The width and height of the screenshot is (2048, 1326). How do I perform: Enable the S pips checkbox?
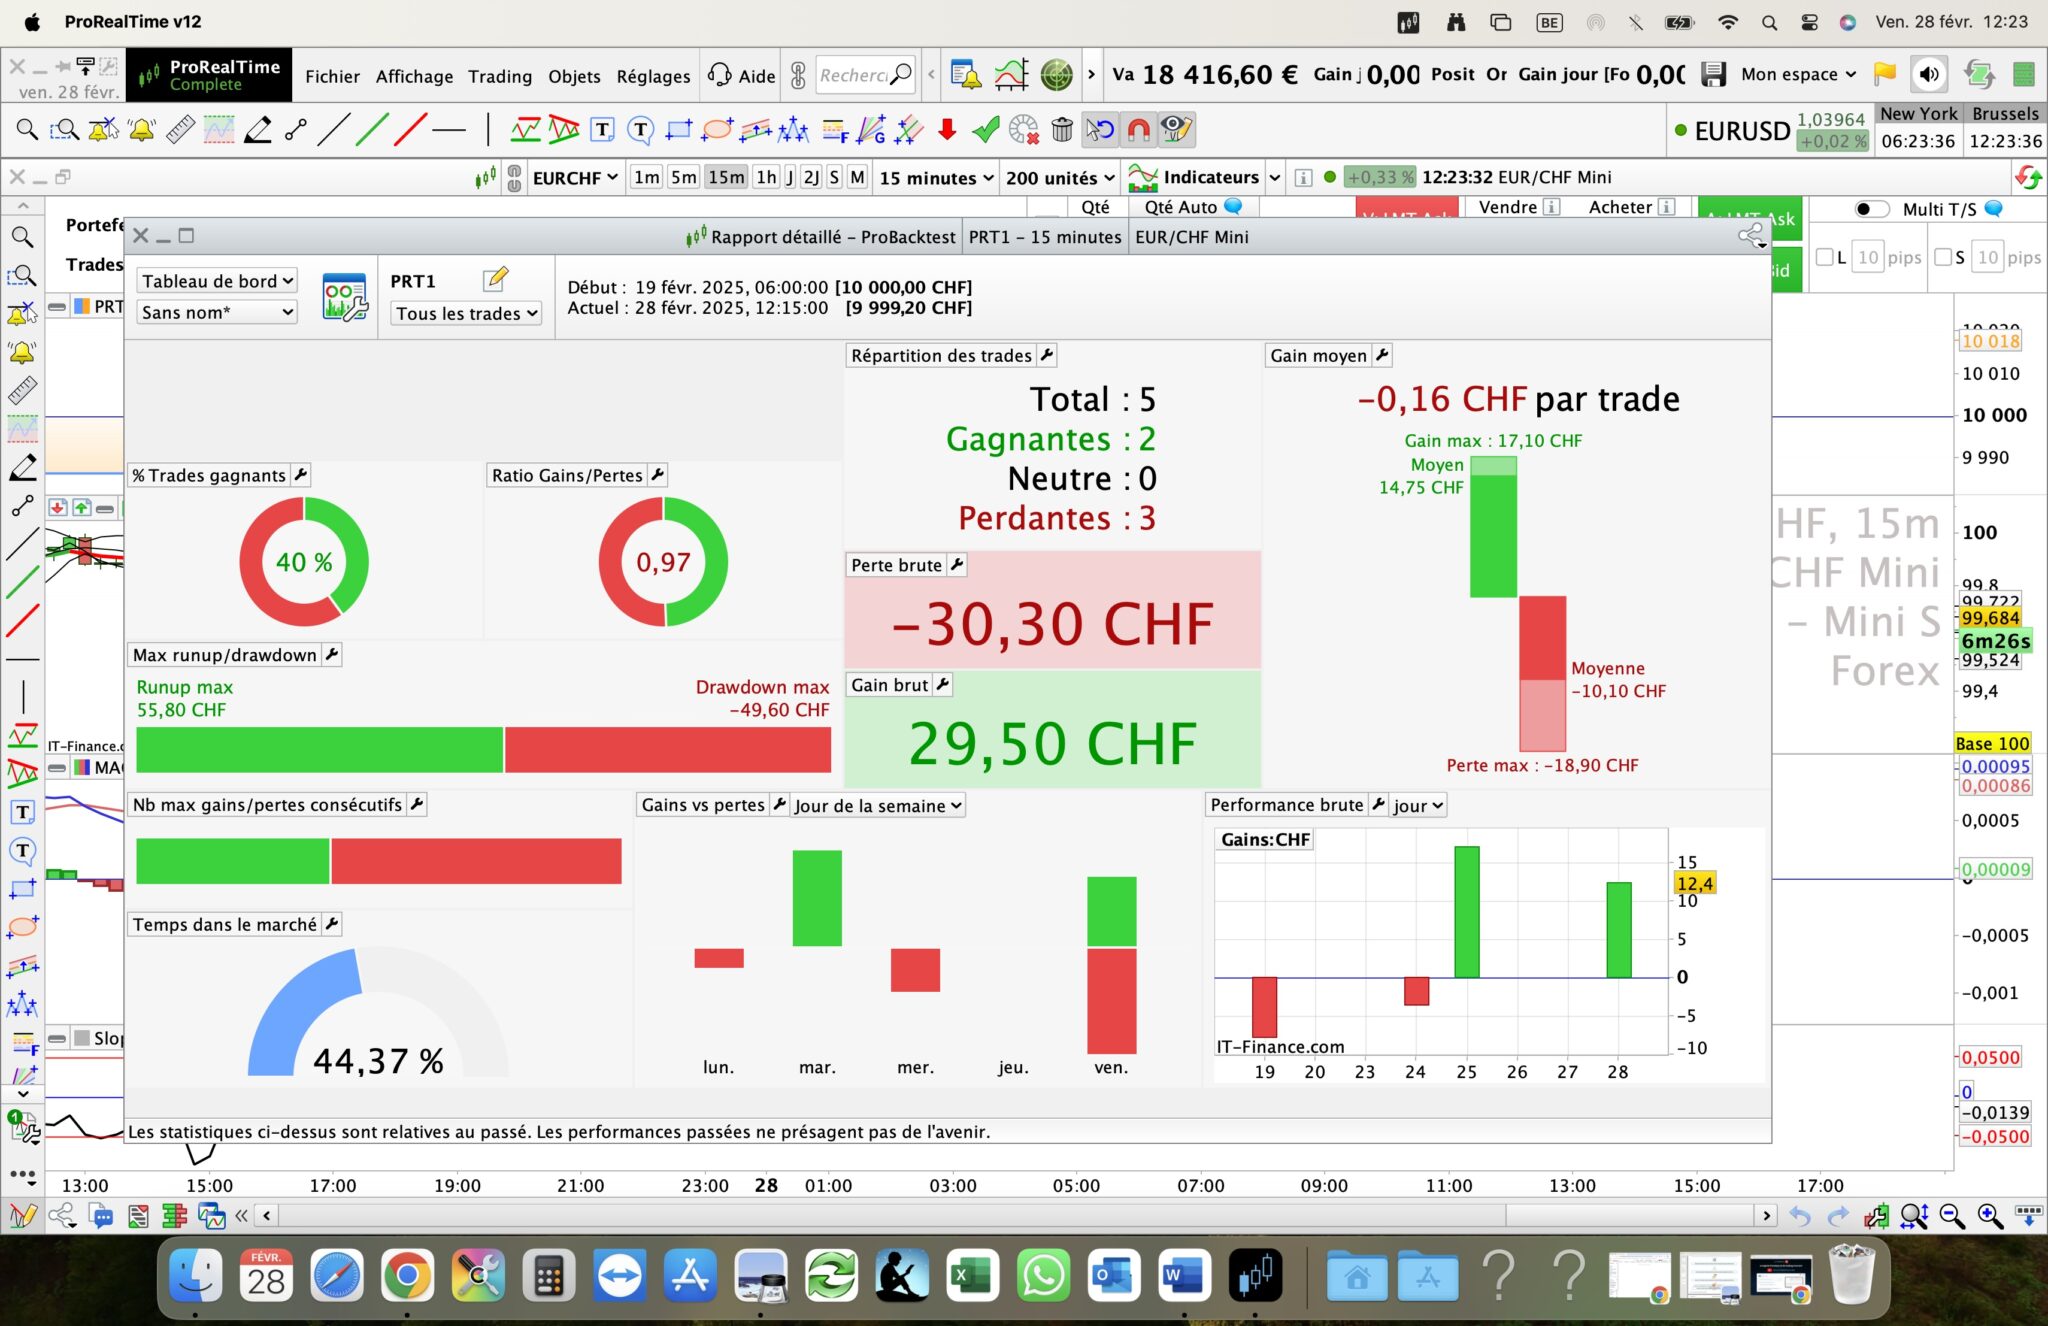pos(1942,258)
